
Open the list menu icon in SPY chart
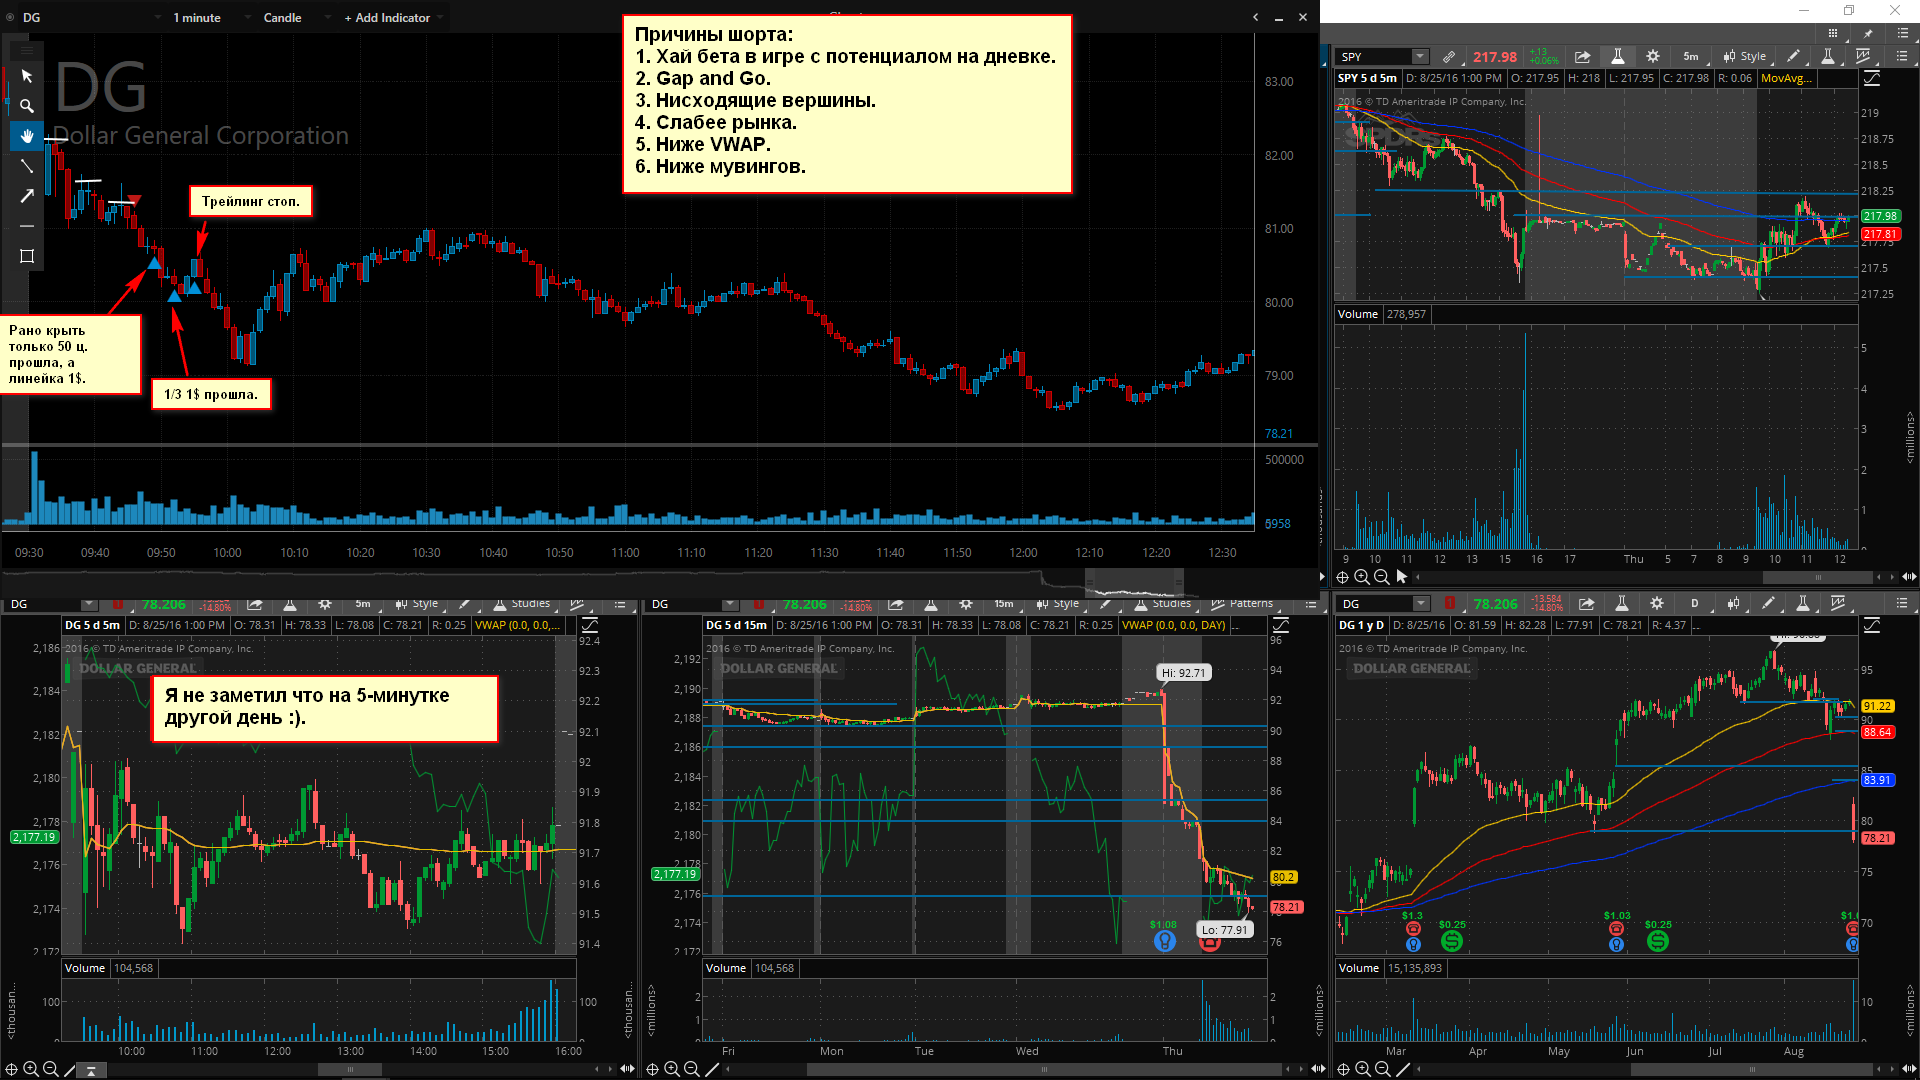click(x=1902, y=57)
